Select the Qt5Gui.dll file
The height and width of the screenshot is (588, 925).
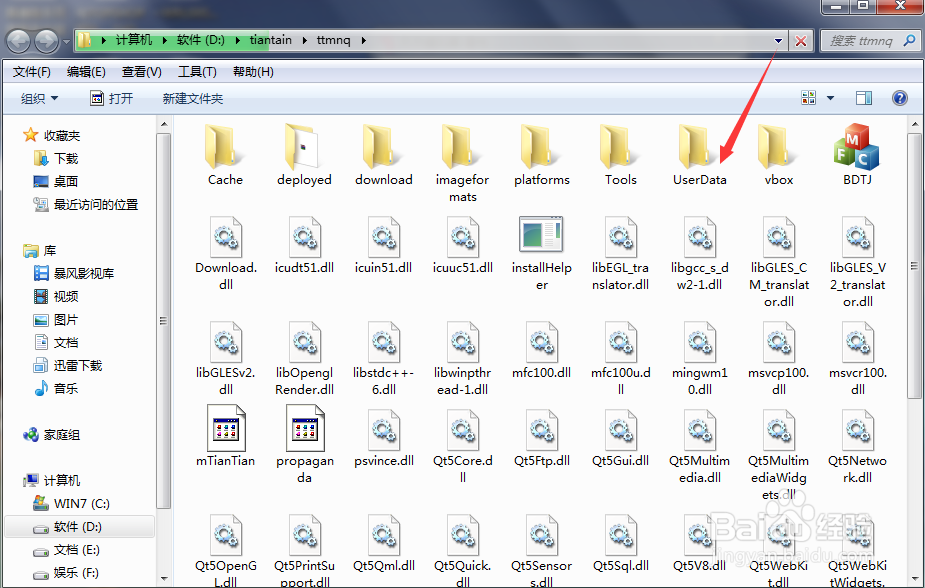coord(621,439)
